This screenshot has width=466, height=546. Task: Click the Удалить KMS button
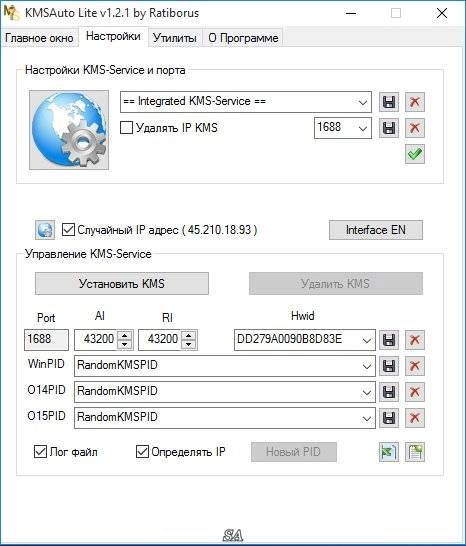[336, 283]
